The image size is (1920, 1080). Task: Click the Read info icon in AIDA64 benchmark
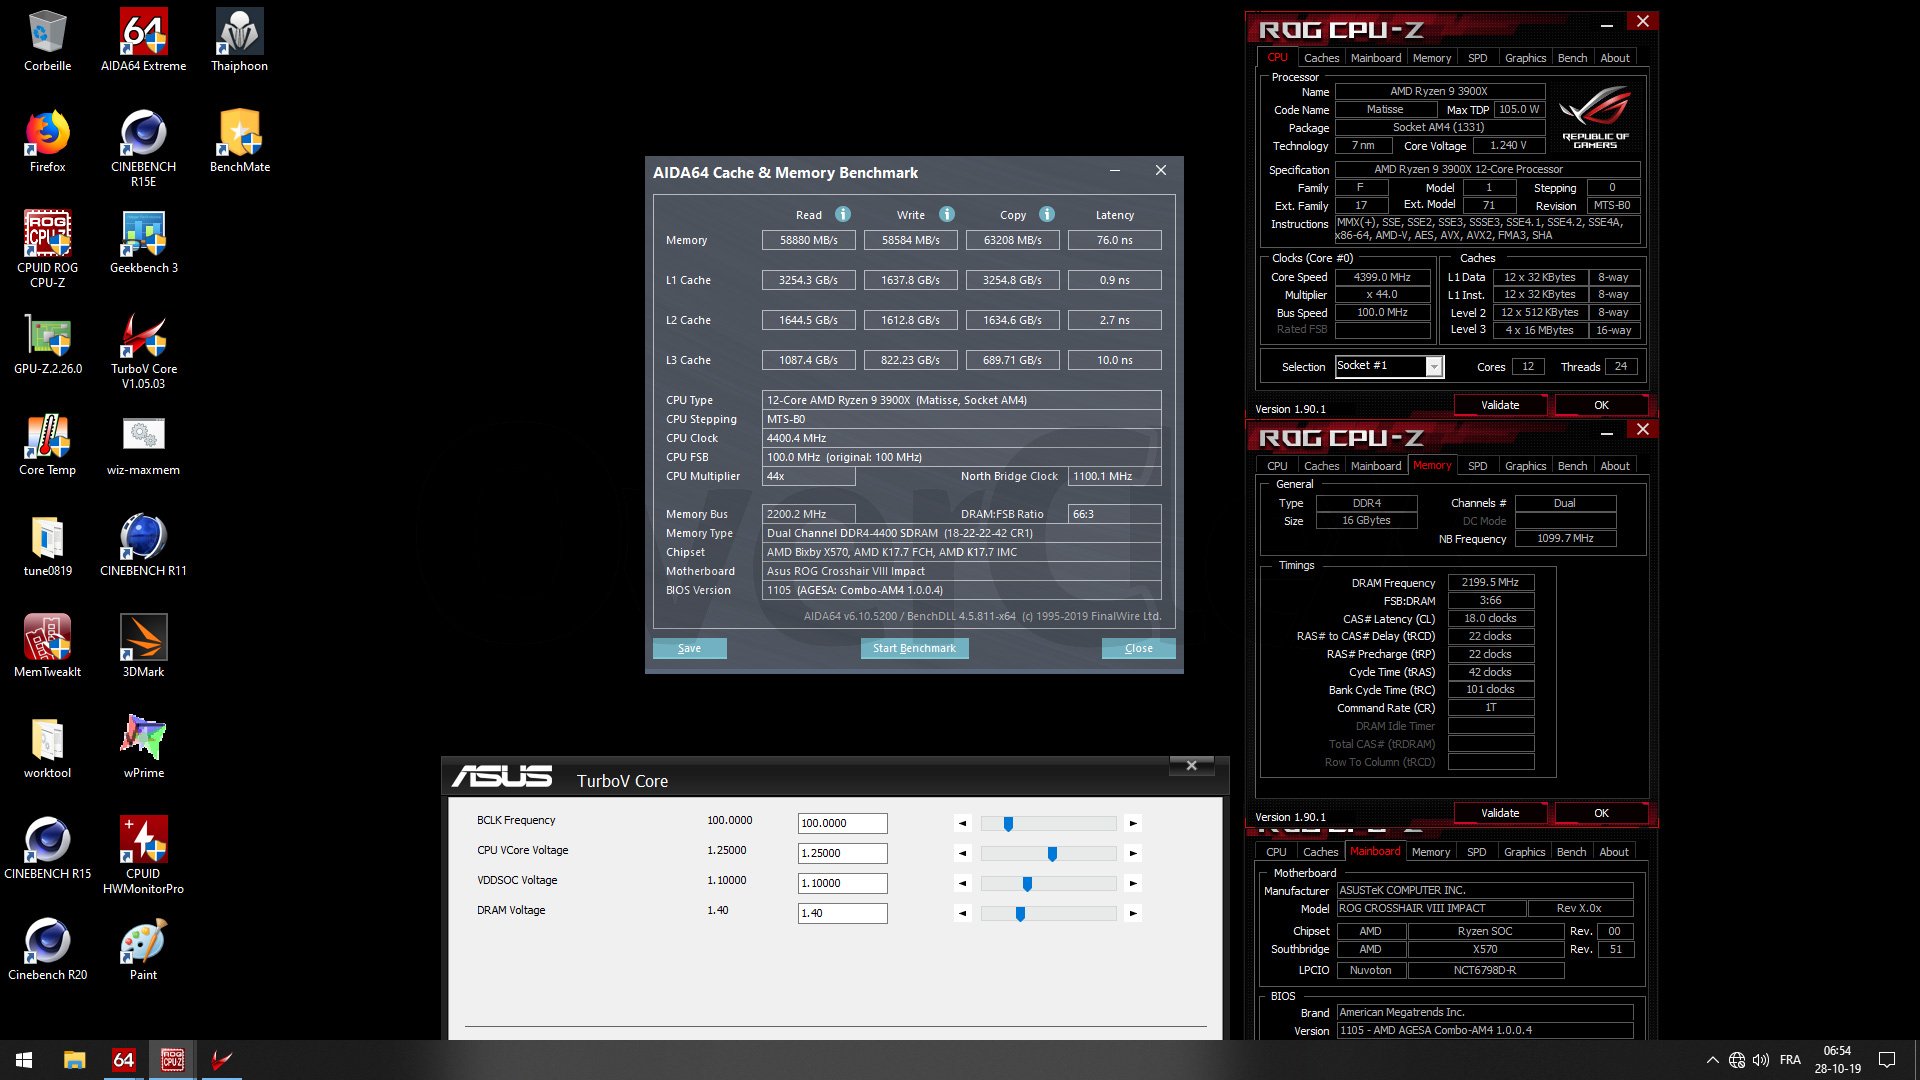pyautogui.click(x=843, y=214)
